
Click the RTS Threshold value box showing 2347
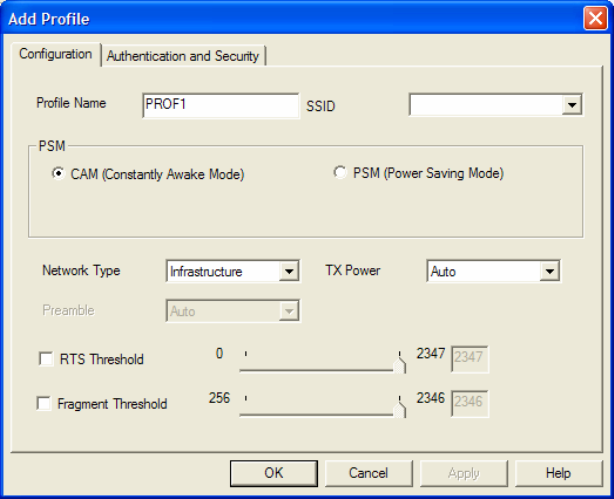click(x=470, y=359)
